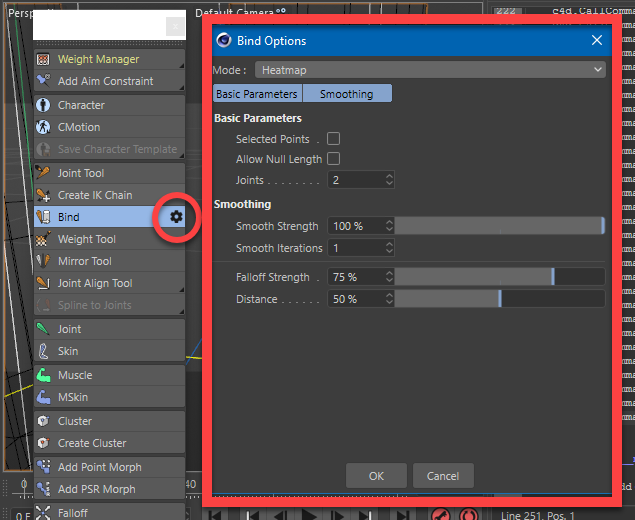This screenshot has height=520, width=635.
Task: Click the Skin deformer icon
Action: coord(44,351)
